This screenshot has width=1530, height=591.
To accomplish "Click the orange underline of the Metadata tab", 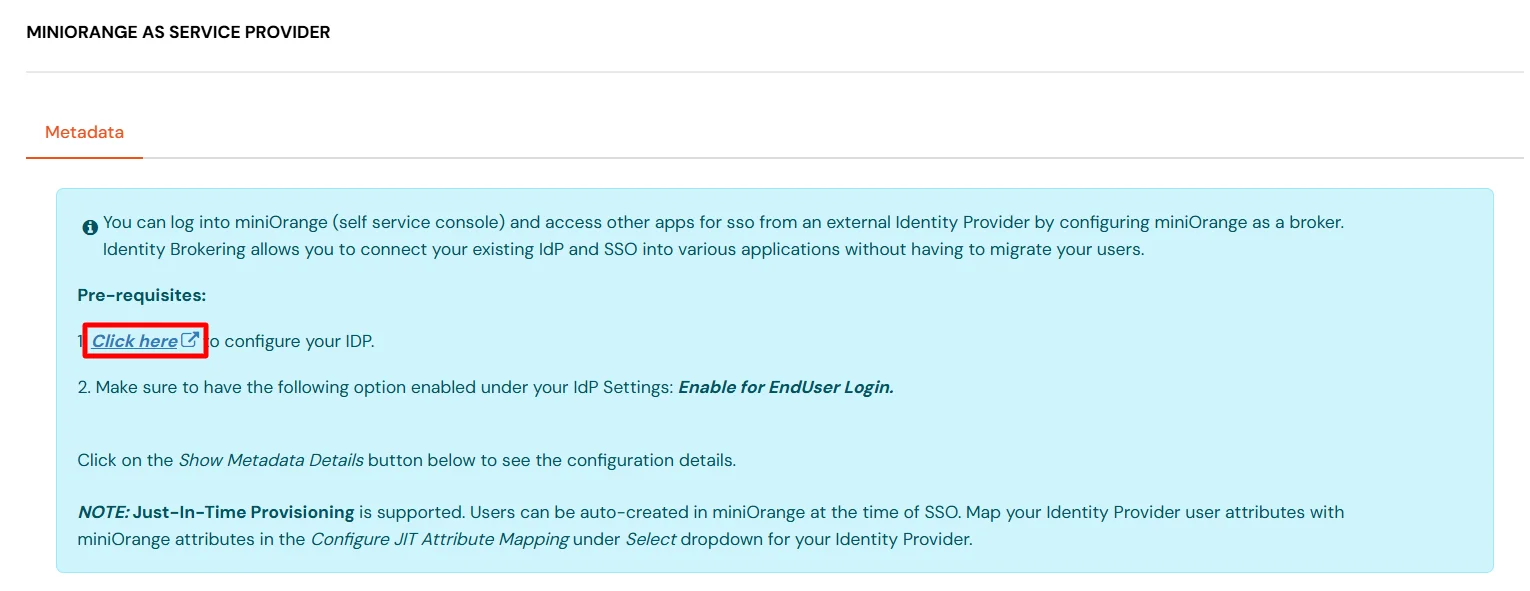I will (x=84, y=156).
